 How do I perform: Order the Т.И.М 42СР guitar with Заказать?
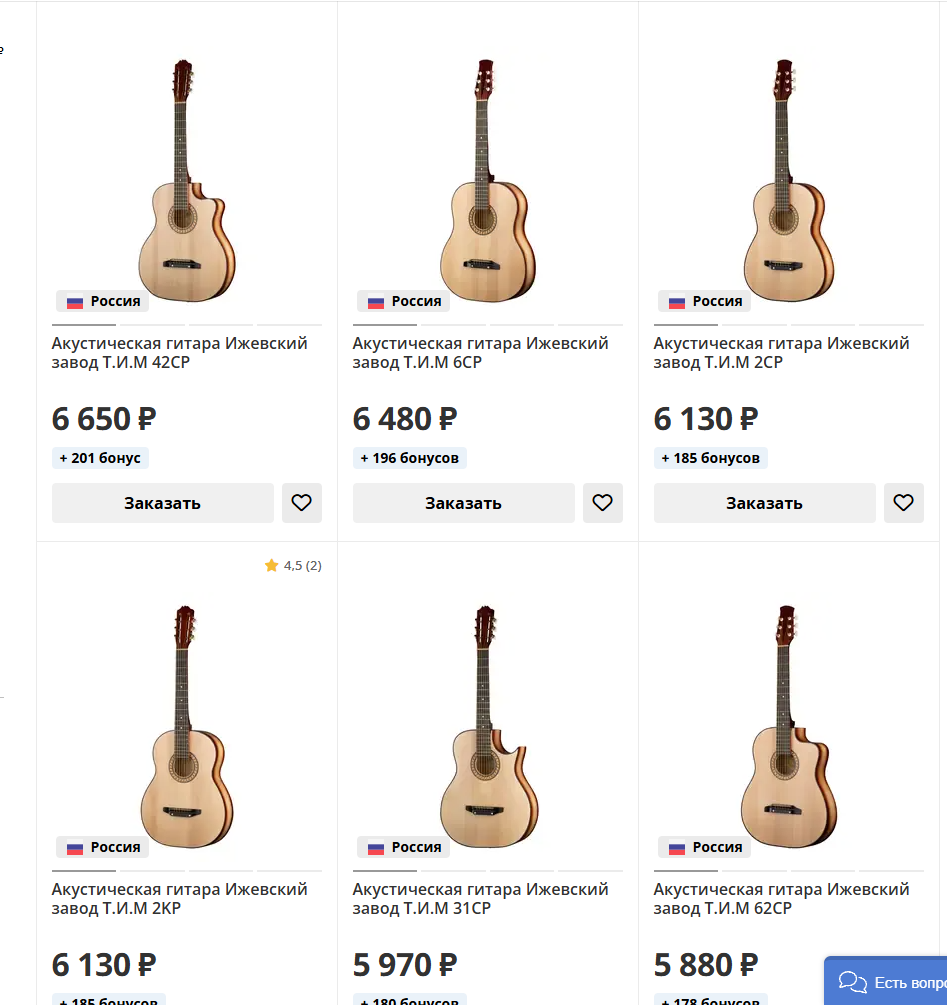tap(163, 503)
